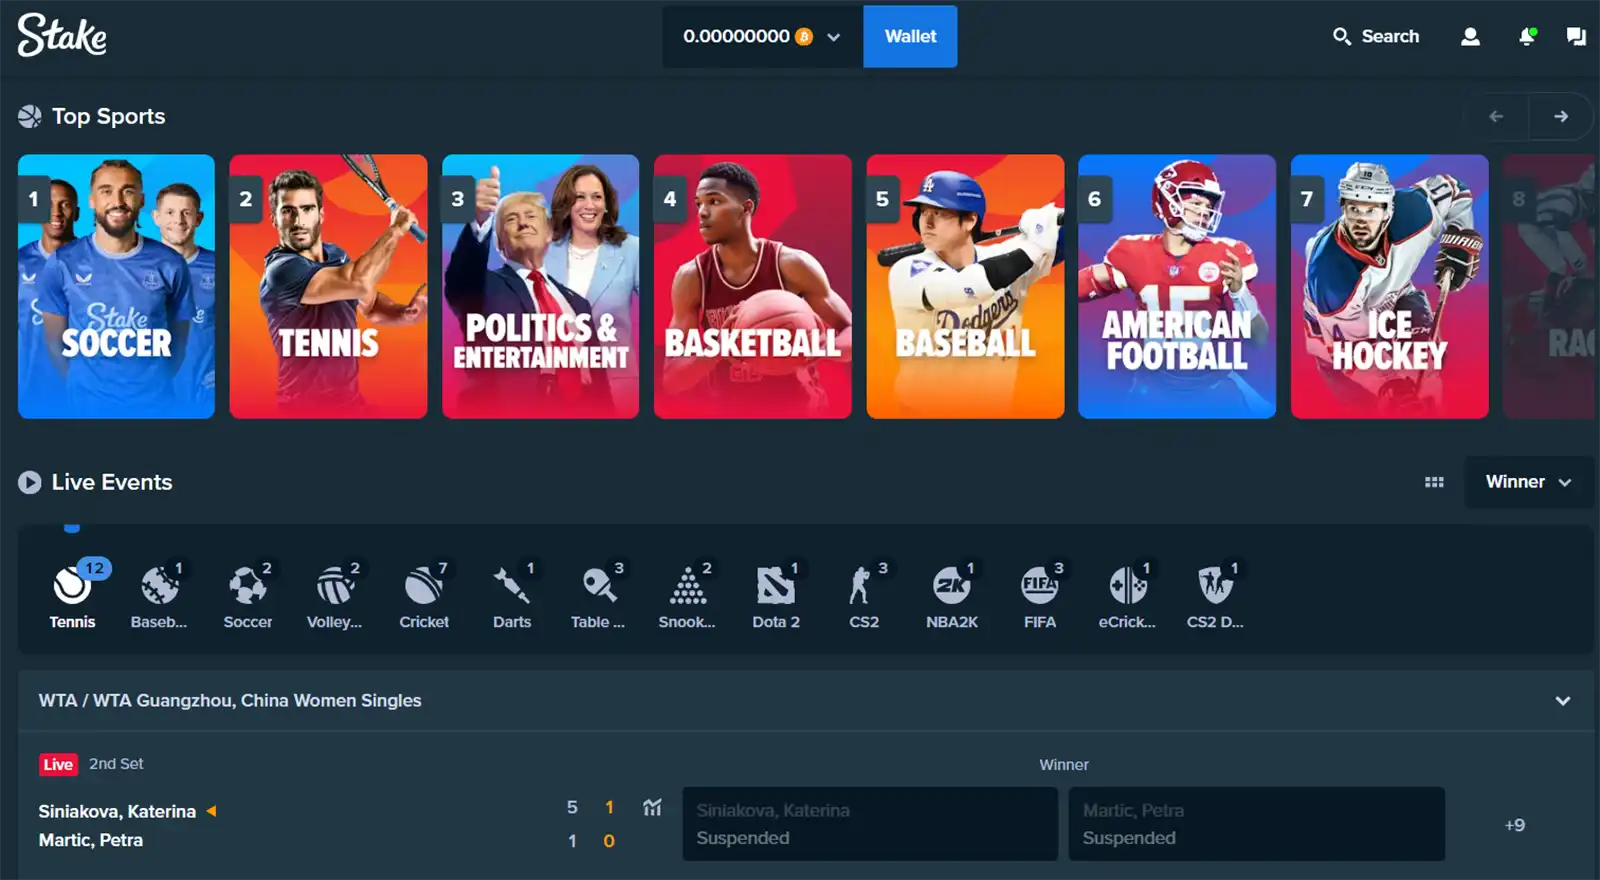Switch layout with the grid view icon
The width and height of the screenshot is (1600, 880).
[x=1434, y=482]
